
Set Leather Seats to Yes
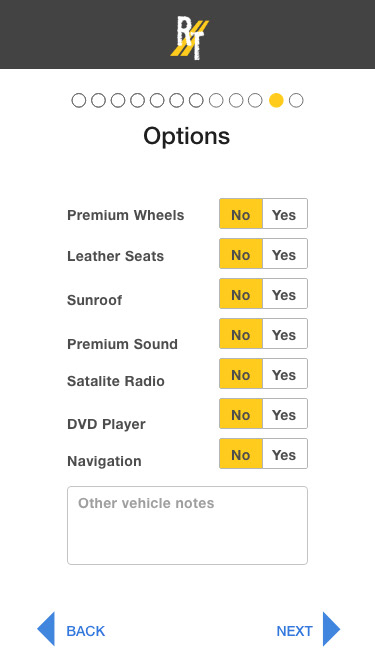coord(285,254)
